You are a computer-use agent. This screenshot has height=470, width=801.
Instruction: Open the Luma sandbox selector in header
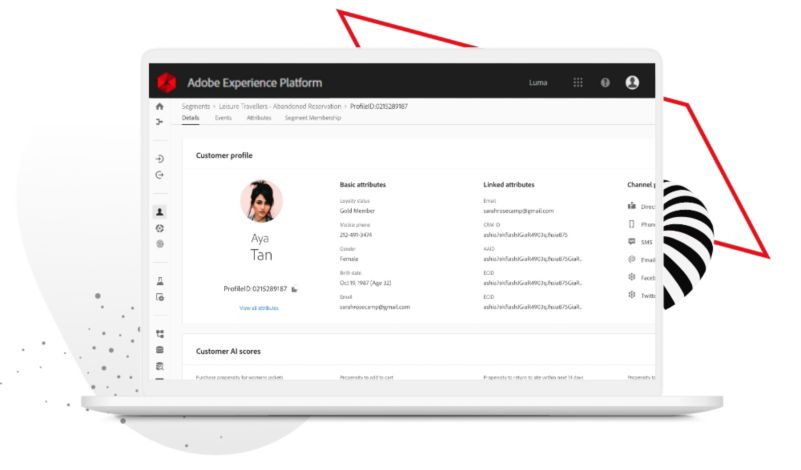538,82
